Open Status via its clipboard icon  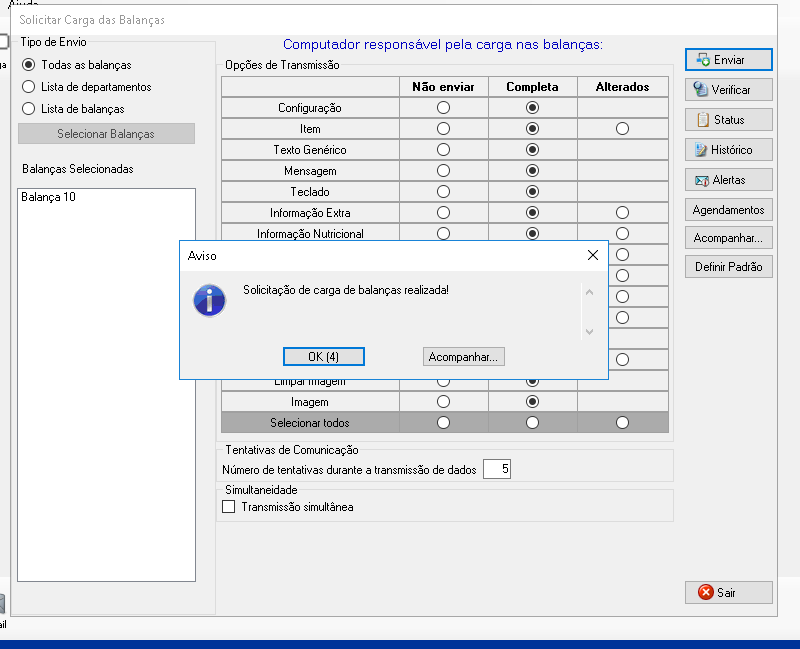coord(703,120)
